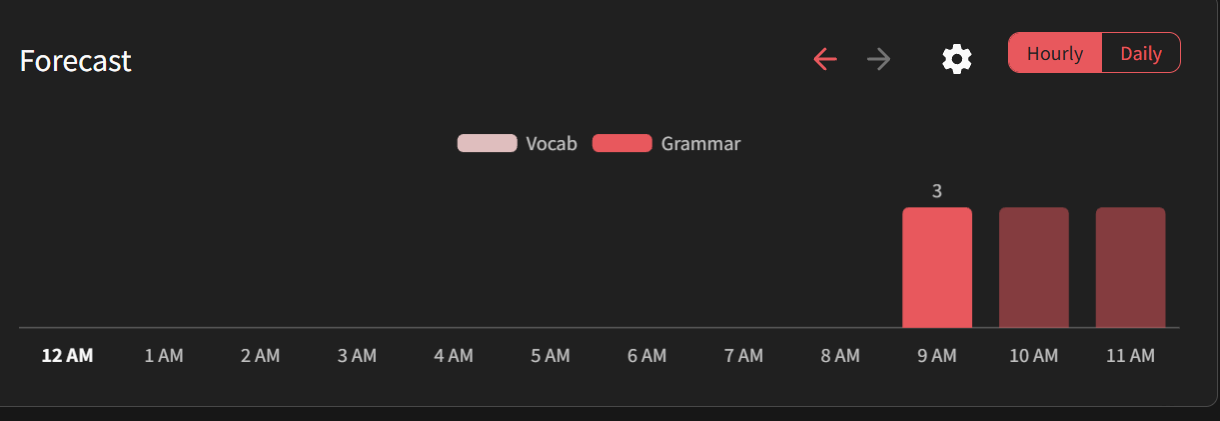Select the 10 AM bar
Viewport: 1220px width, 421px height.
(1034, 267)
